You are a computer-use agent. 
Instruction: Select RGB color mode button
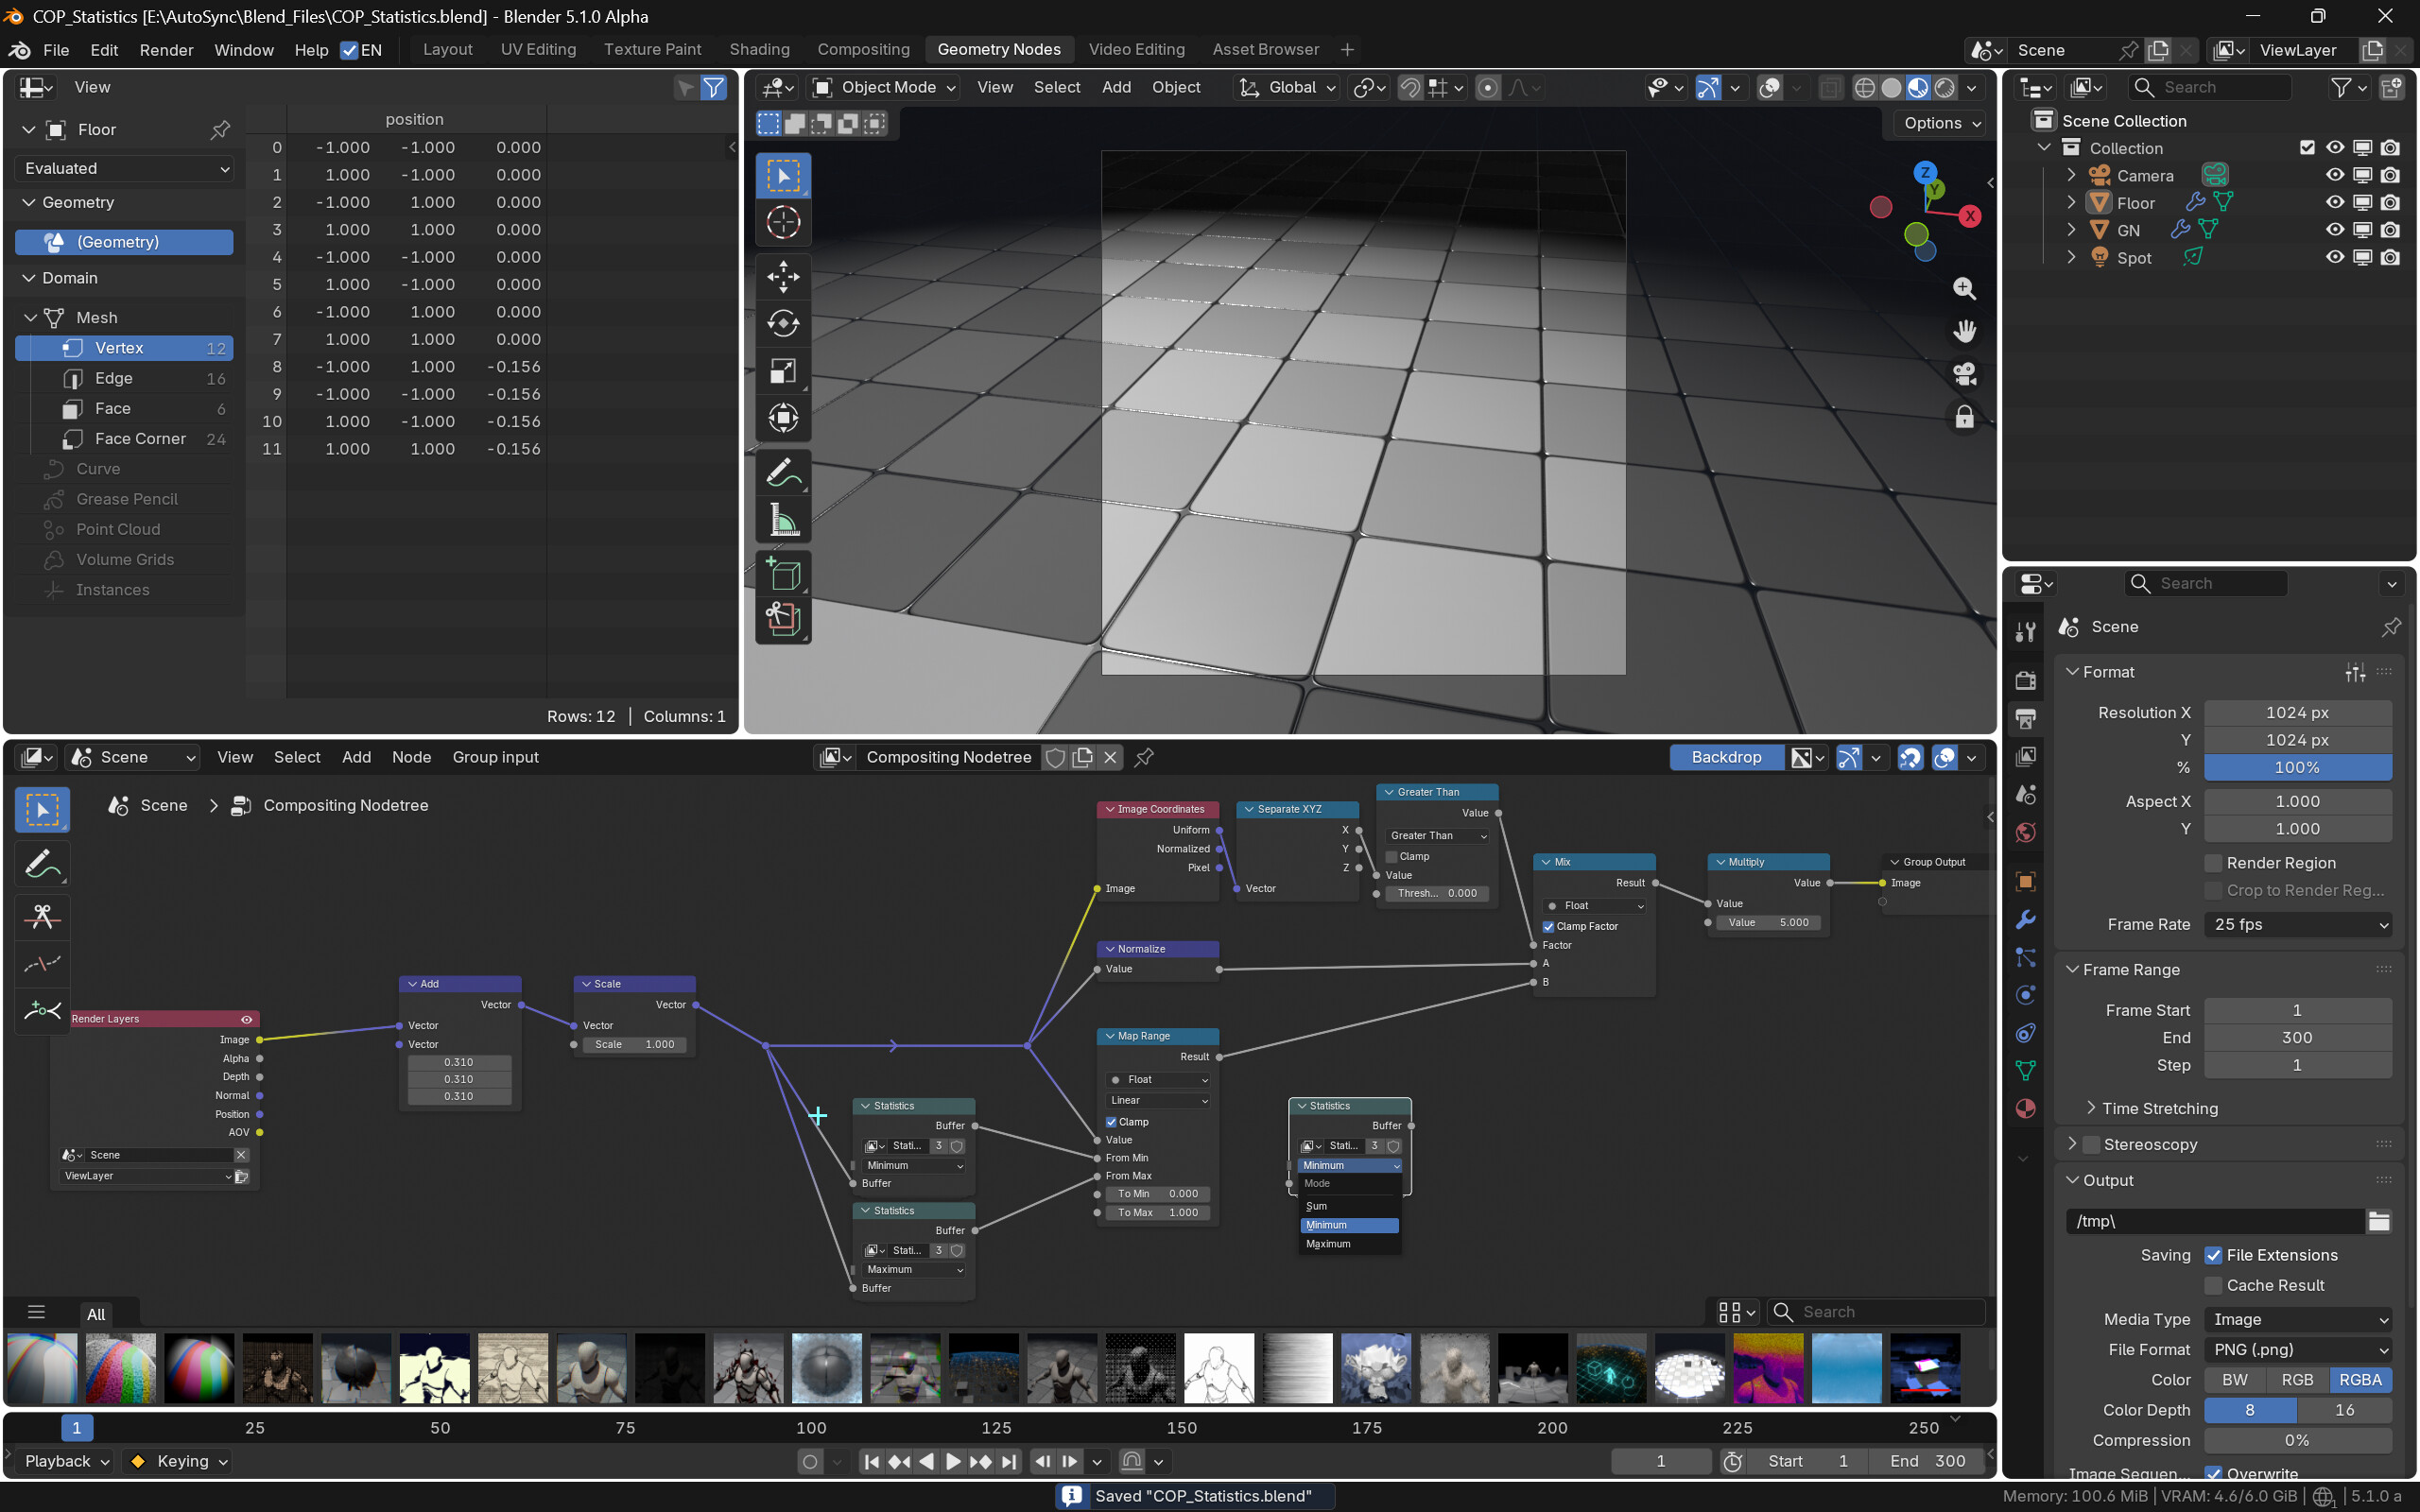[2297, 1380]
